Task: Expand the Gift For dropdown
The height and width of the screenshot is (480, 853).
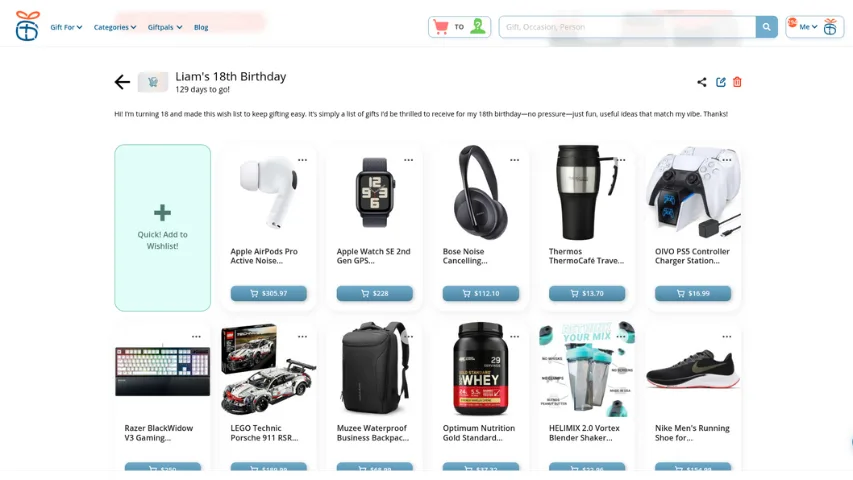Action: (x=66, y=27)
